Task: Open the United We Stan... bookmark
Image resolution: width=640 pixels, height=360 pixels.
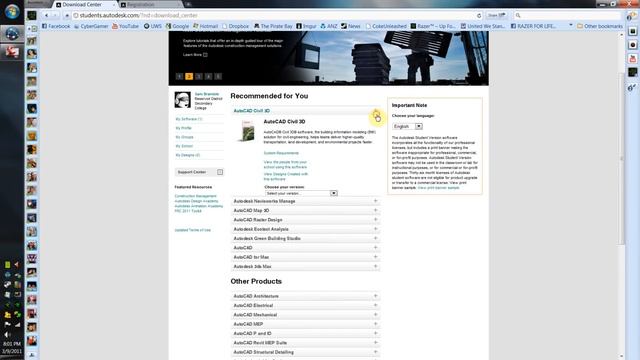Action: 483,26
